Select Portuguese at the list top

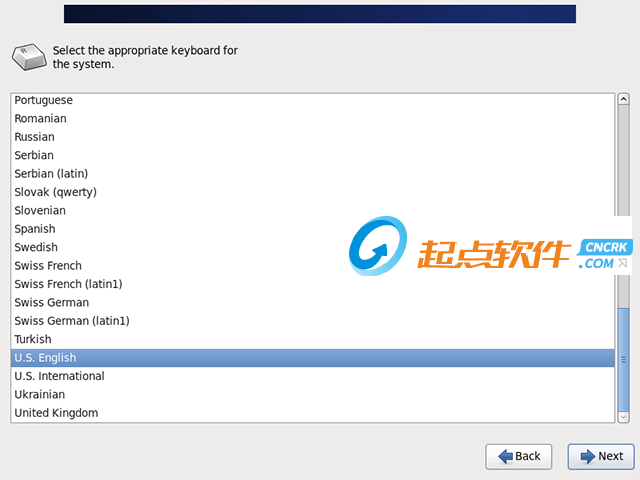pos(313,100)
